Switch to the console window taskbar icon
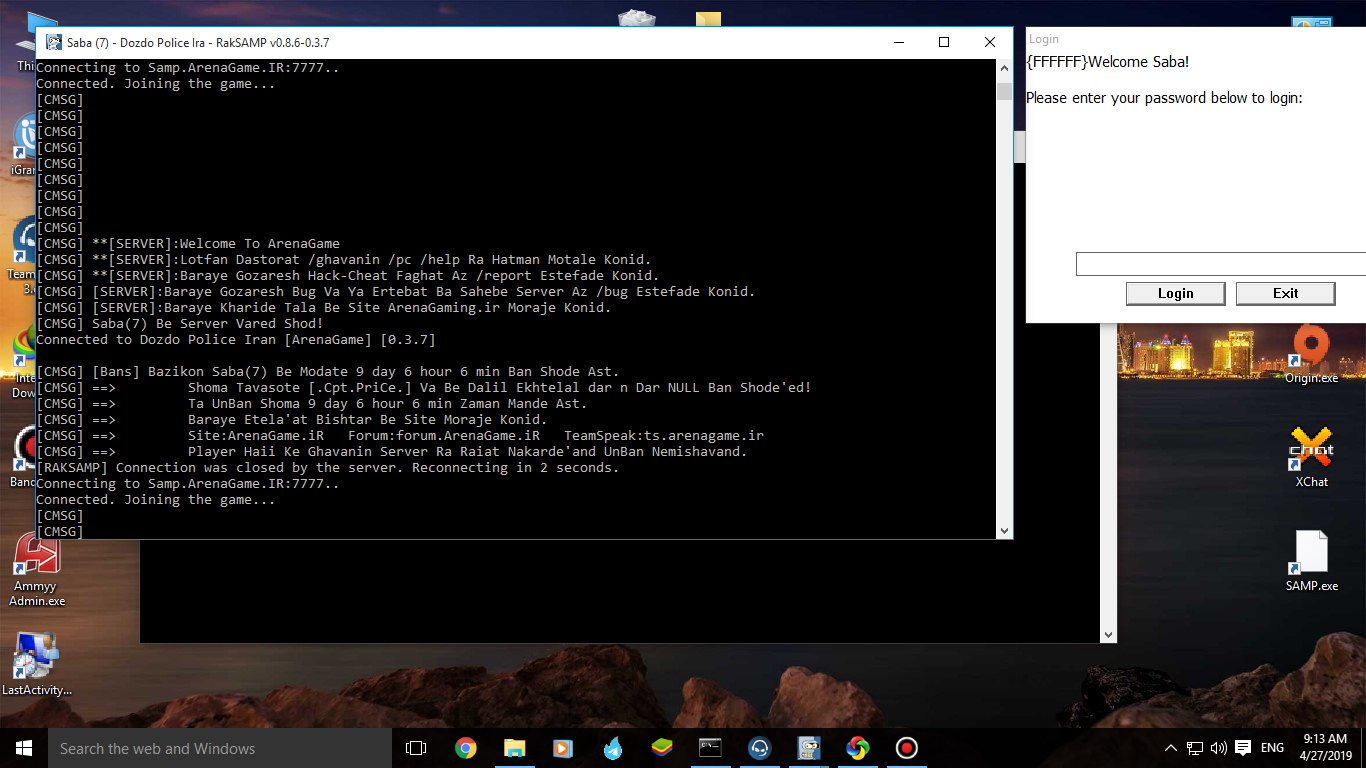The image size is (1366, 768). [710, 748]
